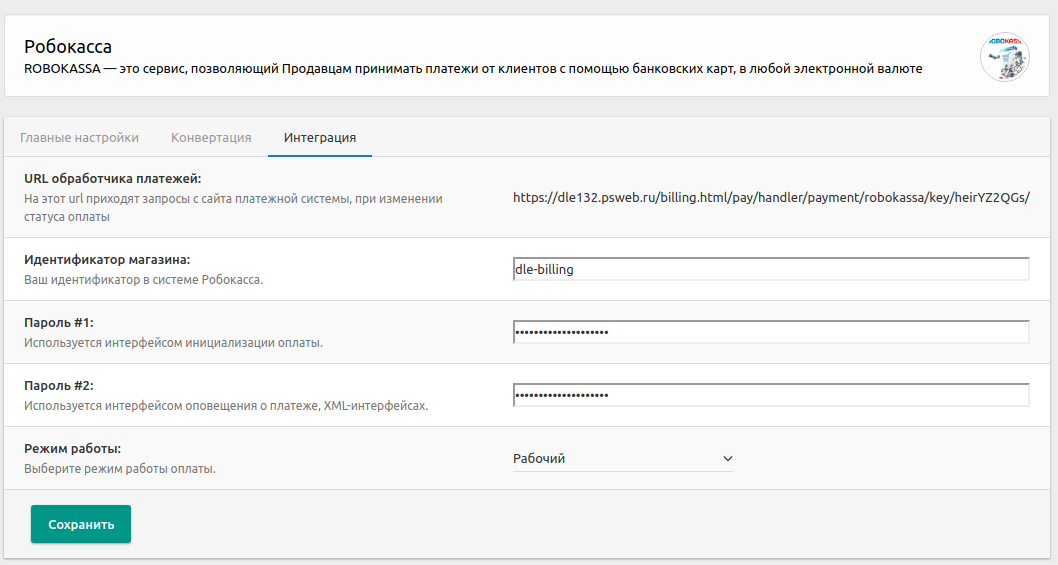Image resolution: width=1058 pixels, height=565 pixels.
Task: Click the Робокасса page heading
Action: tap(68, 47)
